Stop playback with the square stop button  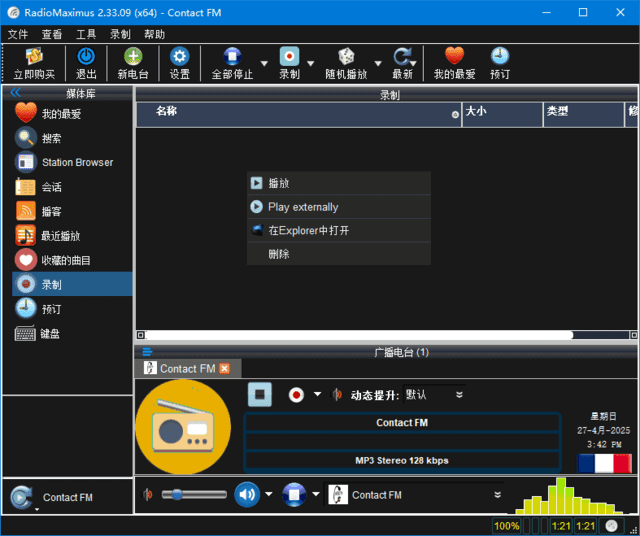(260, 394)
